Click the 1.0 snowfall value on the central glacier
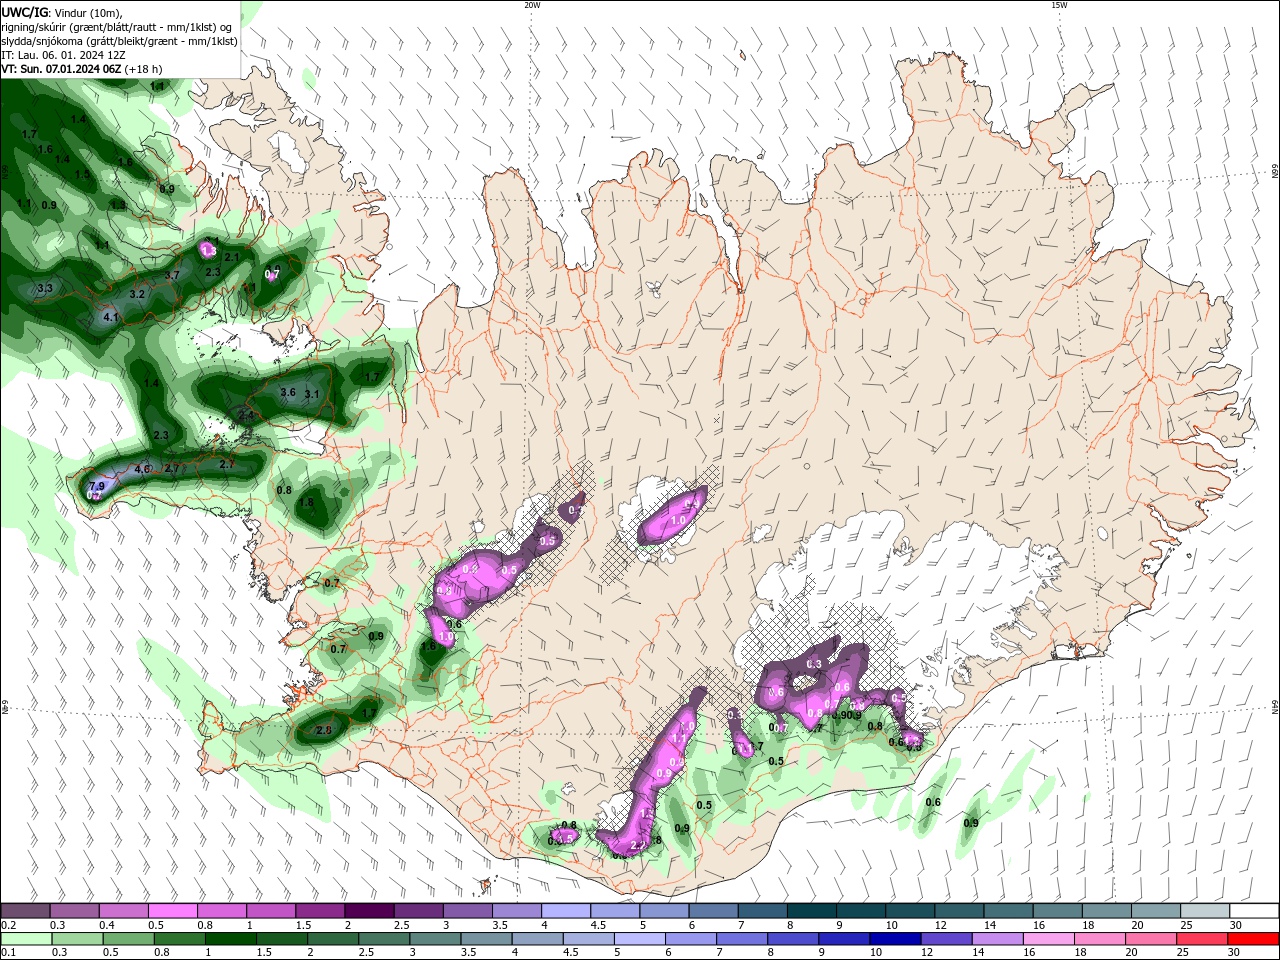This screenshot has width=1280, height=960. click(677, 520)
